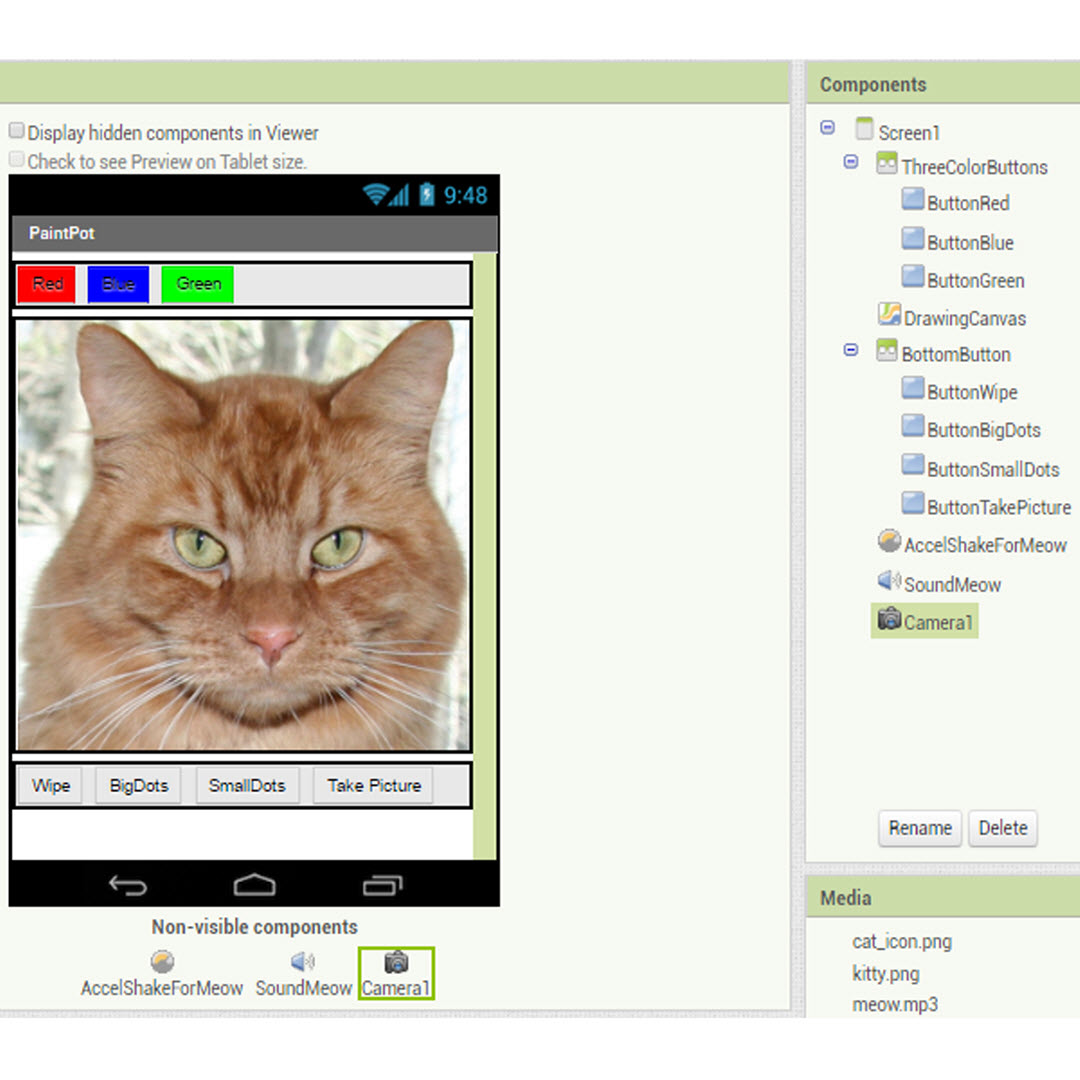Collapse the BottomButton tree node

851,350
